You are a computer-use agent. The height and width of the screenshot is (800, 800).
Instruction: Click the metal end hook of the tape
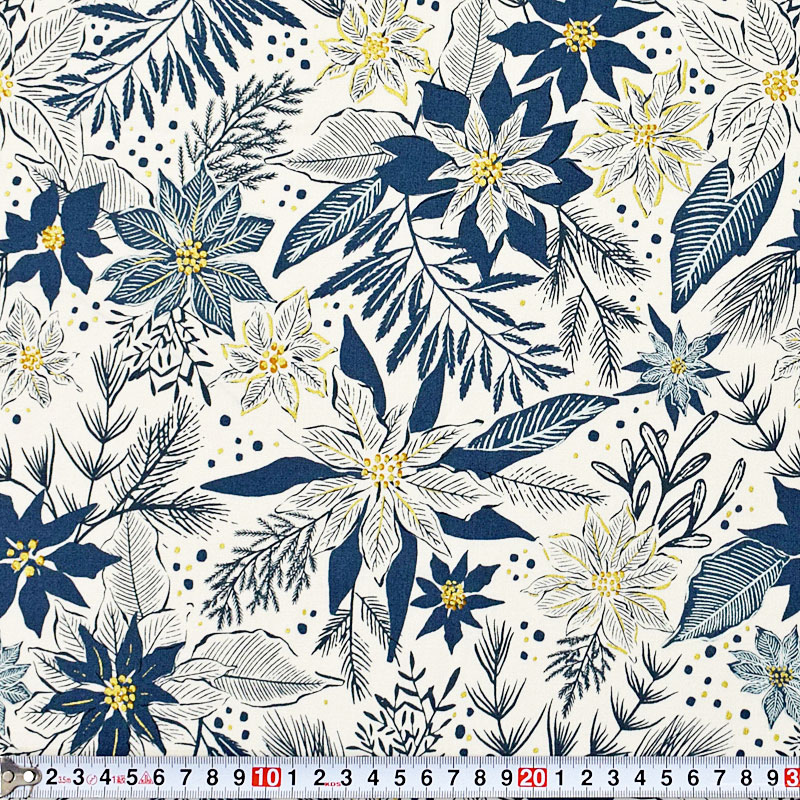click(19, 778)
